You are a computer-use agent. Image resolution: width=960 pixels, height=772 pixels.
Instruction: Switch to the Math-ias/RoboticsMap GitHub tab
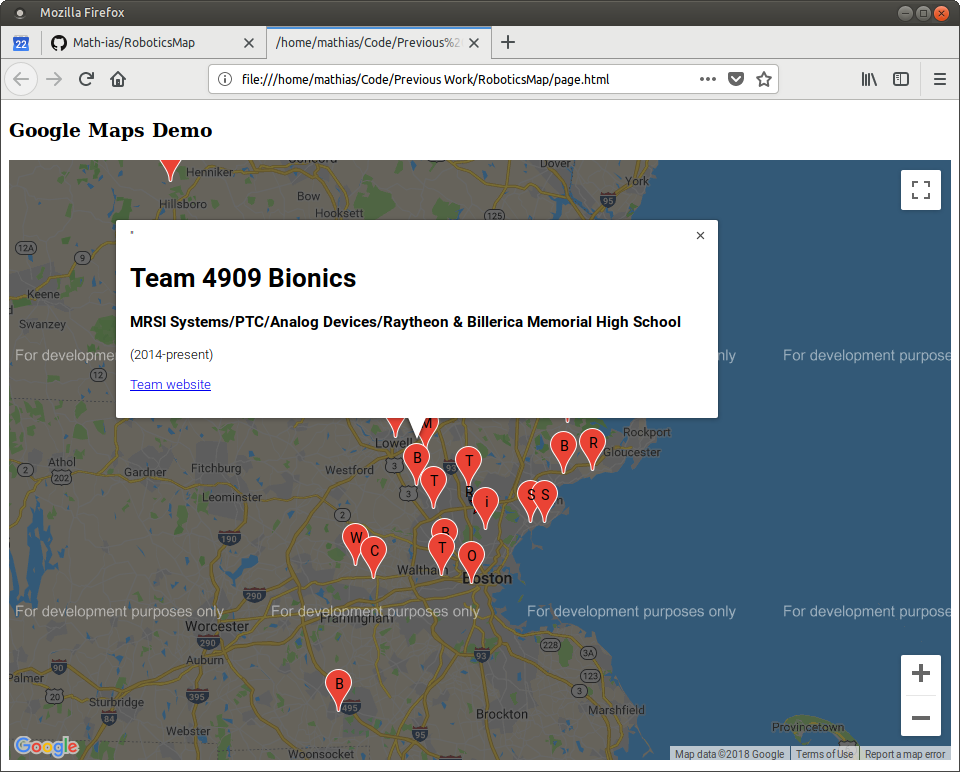click(x=153, y=43)
